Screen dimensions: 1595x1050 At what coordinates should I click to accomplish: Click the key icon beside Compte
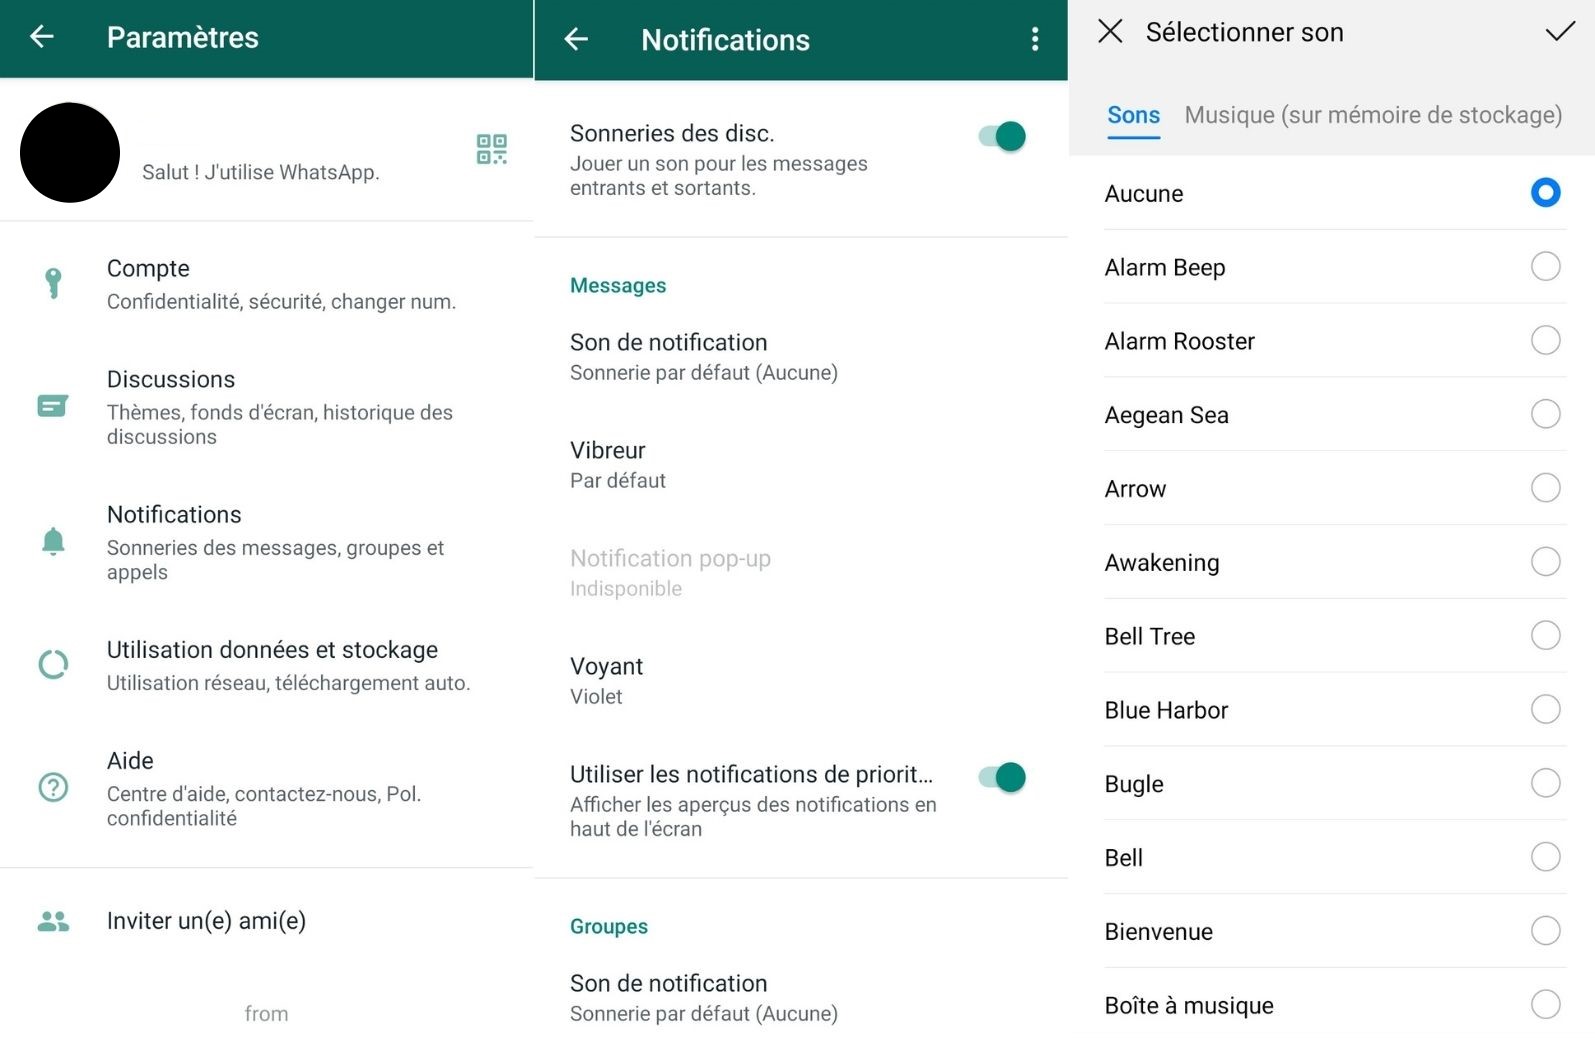pyautogui.click(x=53, y=283)
